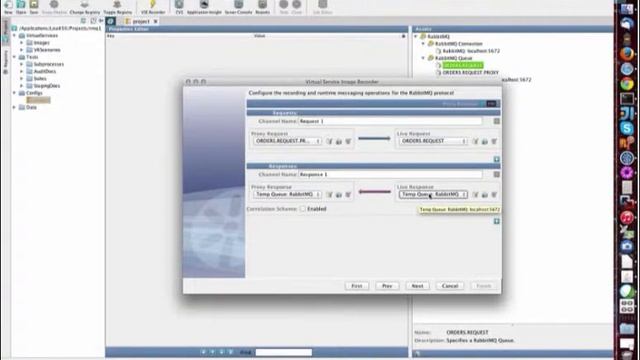Close the project tab with its x
The width and height of the screenshot is (640, 360).
pos(156,21)
